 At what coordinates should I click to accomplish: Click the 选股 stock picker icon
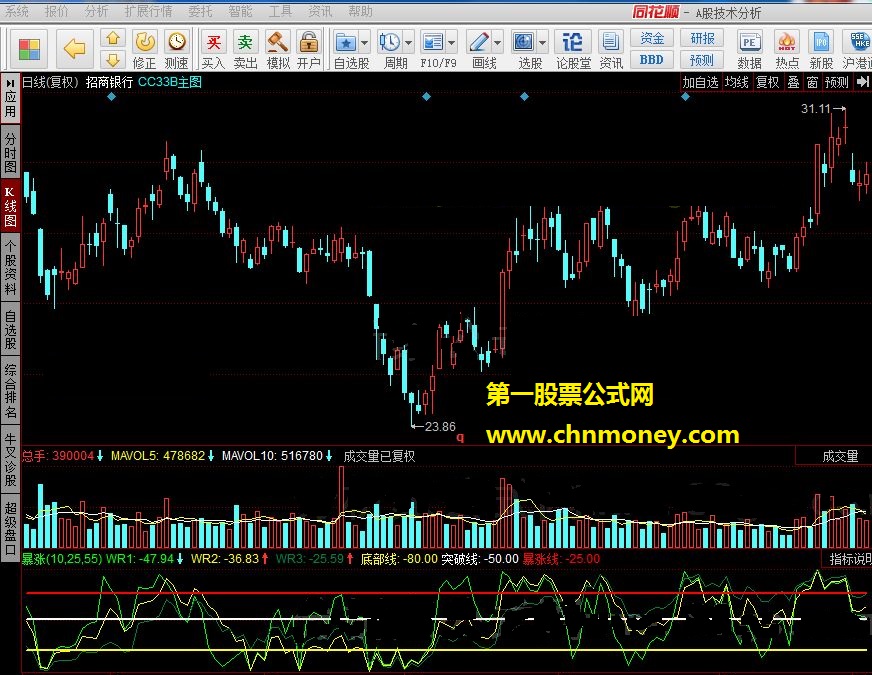[524, 42]
